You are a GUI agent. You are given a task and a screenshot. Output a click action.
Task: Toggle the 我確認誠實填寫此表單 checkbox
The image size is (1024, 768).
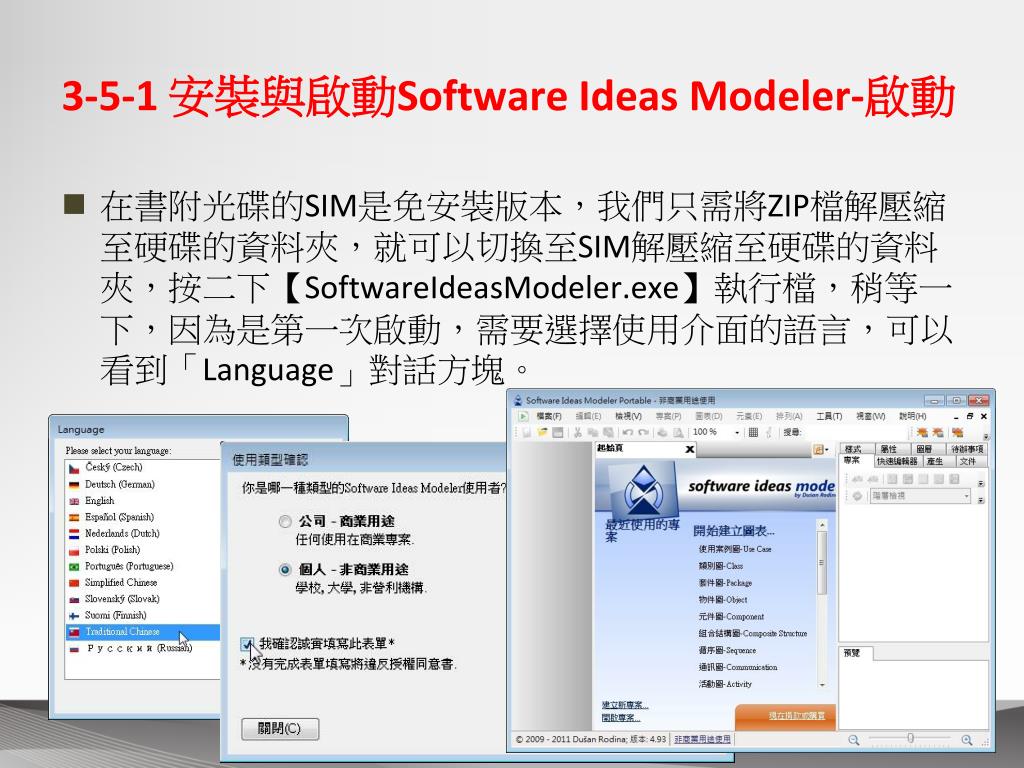[x=247, y=645]
